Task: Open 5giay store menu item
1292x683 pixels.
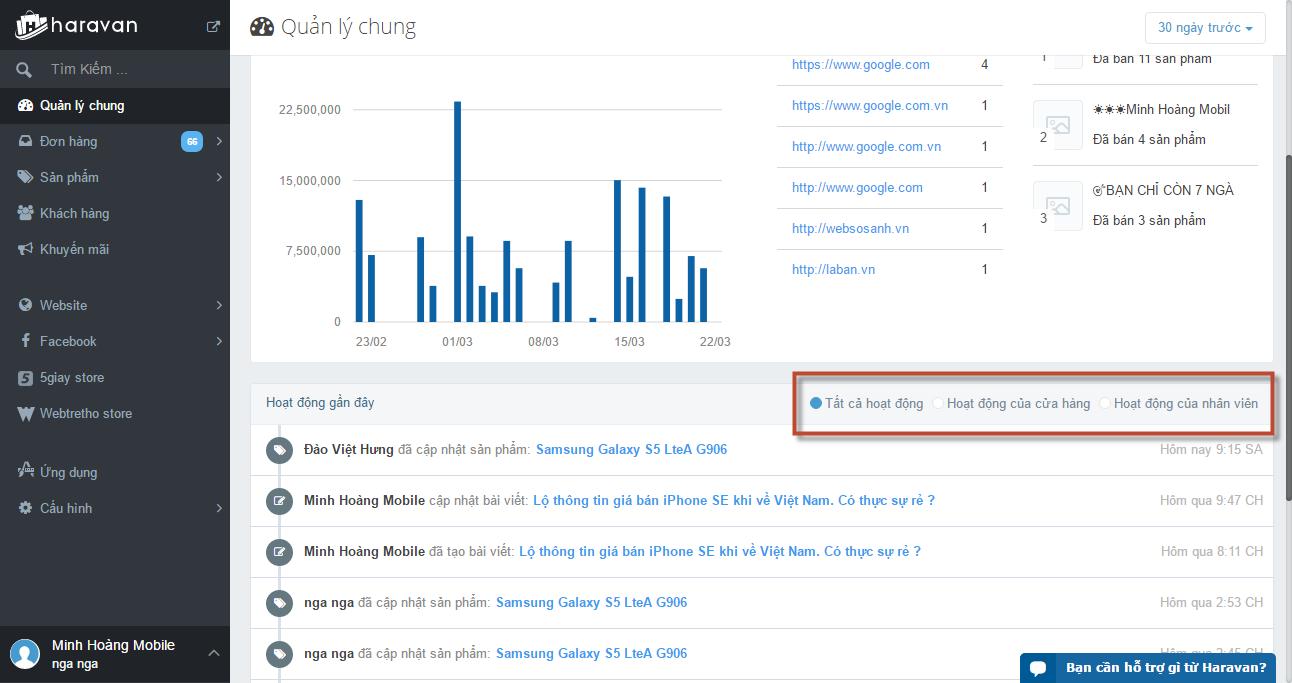Action: click(x=115, y=377)
